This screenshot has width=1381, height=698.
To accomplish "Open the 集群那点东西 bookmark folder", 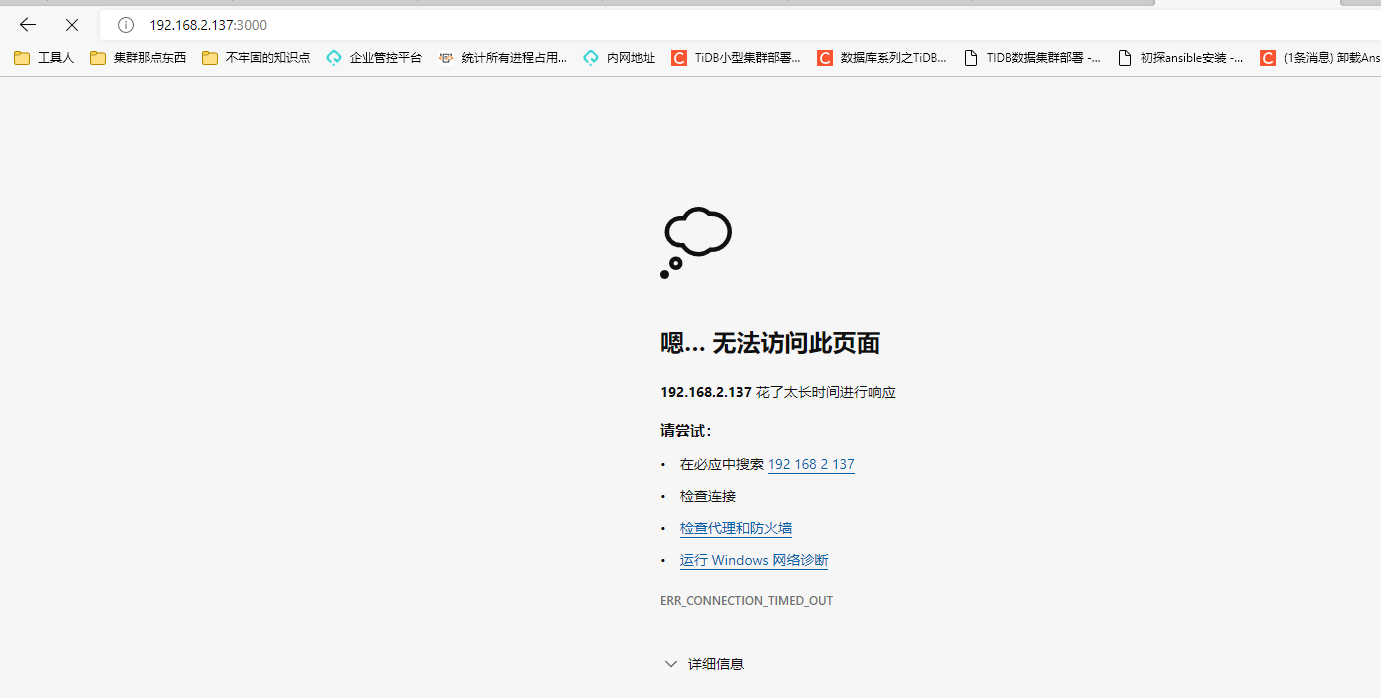I will 138,58.
